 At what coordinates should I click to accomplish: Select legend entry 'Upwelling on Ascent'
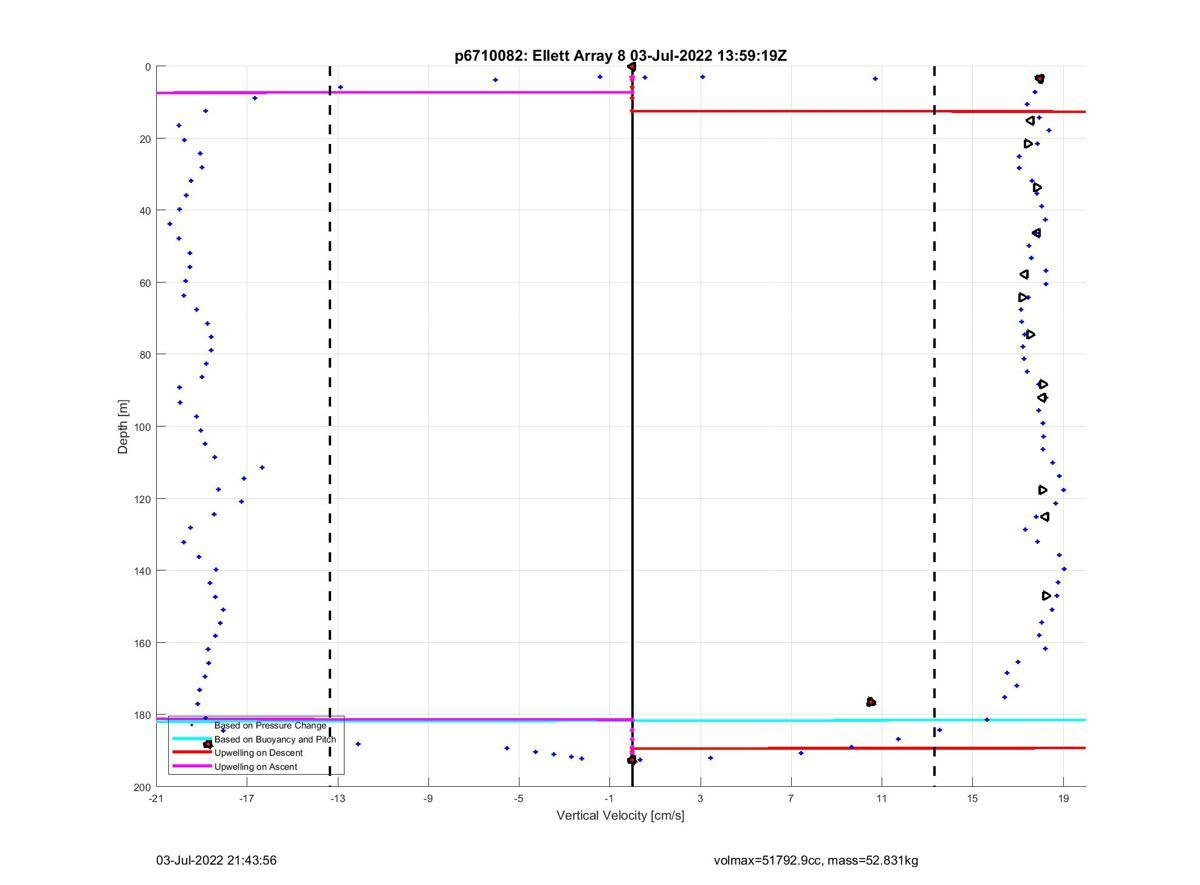pyautogui.click(x=255, y=767)
